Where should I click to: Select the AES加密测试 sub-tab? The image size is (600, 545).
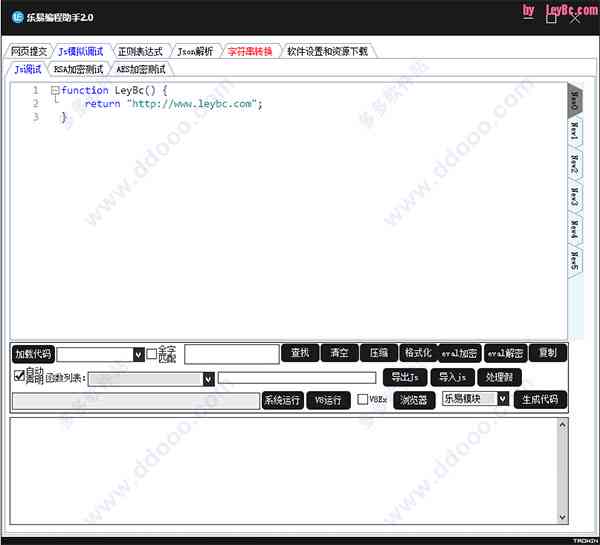click(x=141, y=69)
